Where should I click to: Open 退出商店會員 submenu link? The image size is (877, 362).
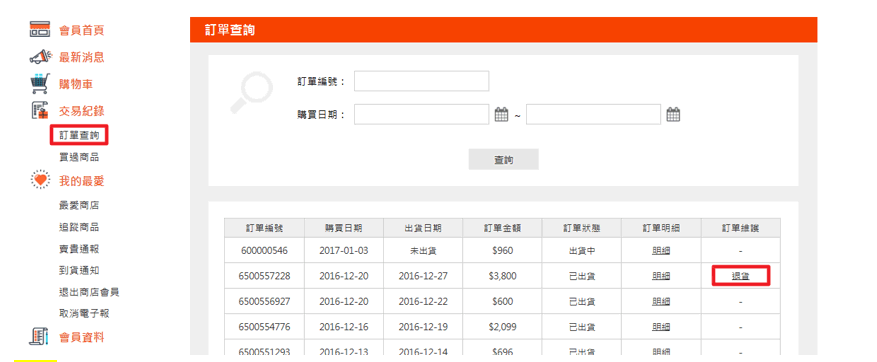click(89, 292)
